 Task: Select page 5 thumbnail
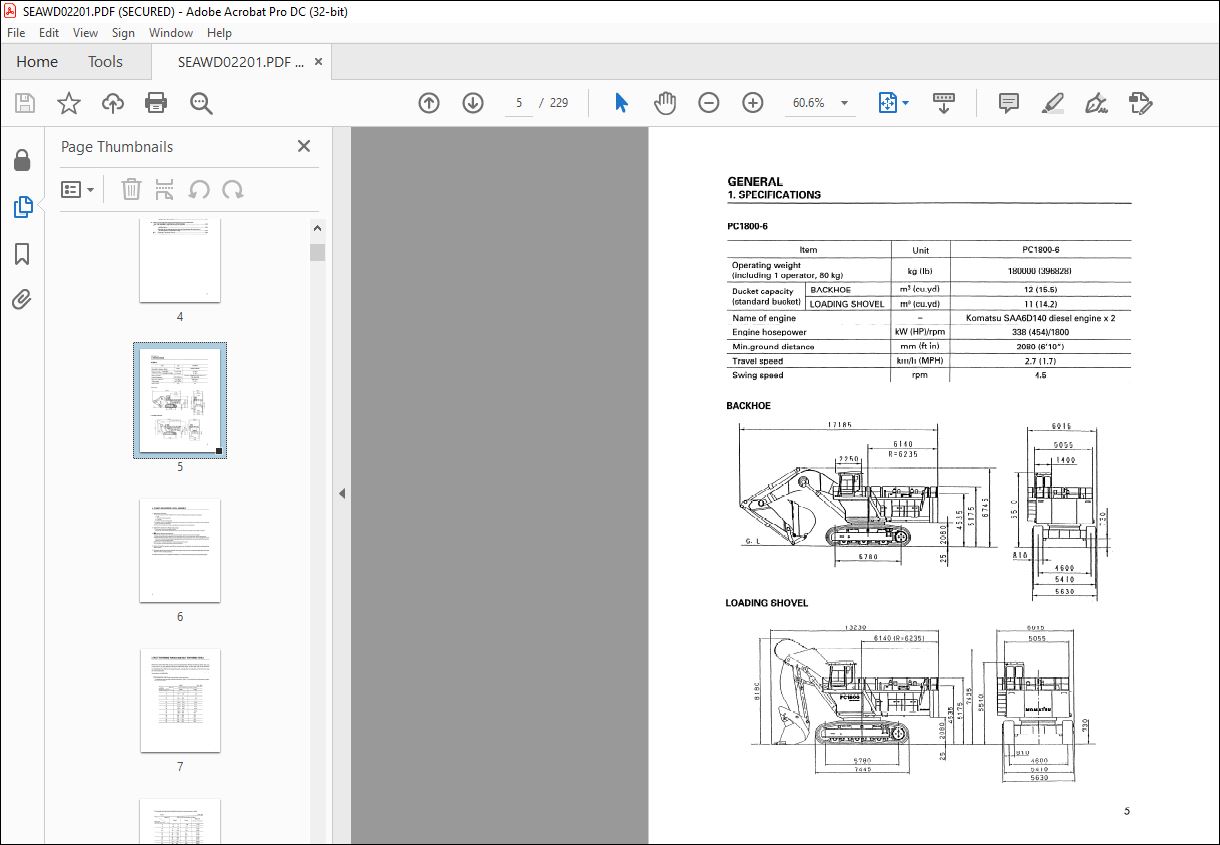point(180,400)
